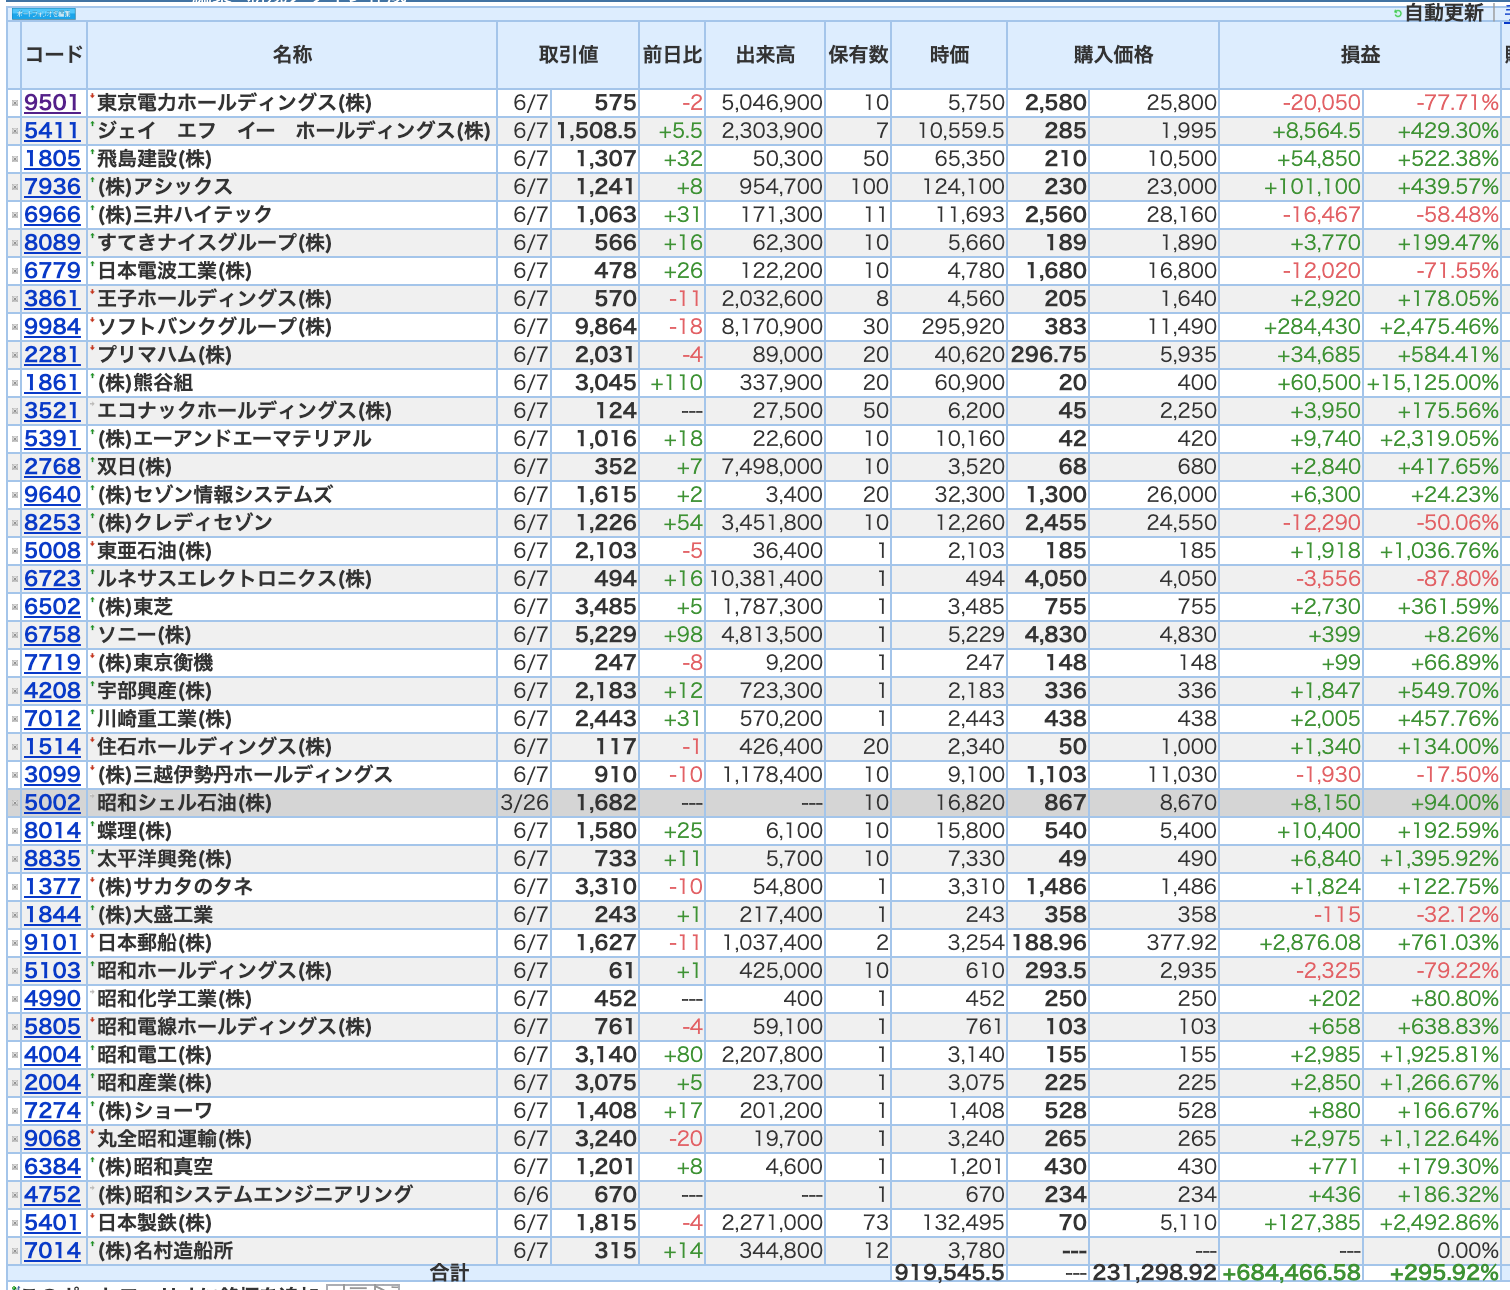
Task: Click the small x icon beside code 9101
Action: pos(15,943)
